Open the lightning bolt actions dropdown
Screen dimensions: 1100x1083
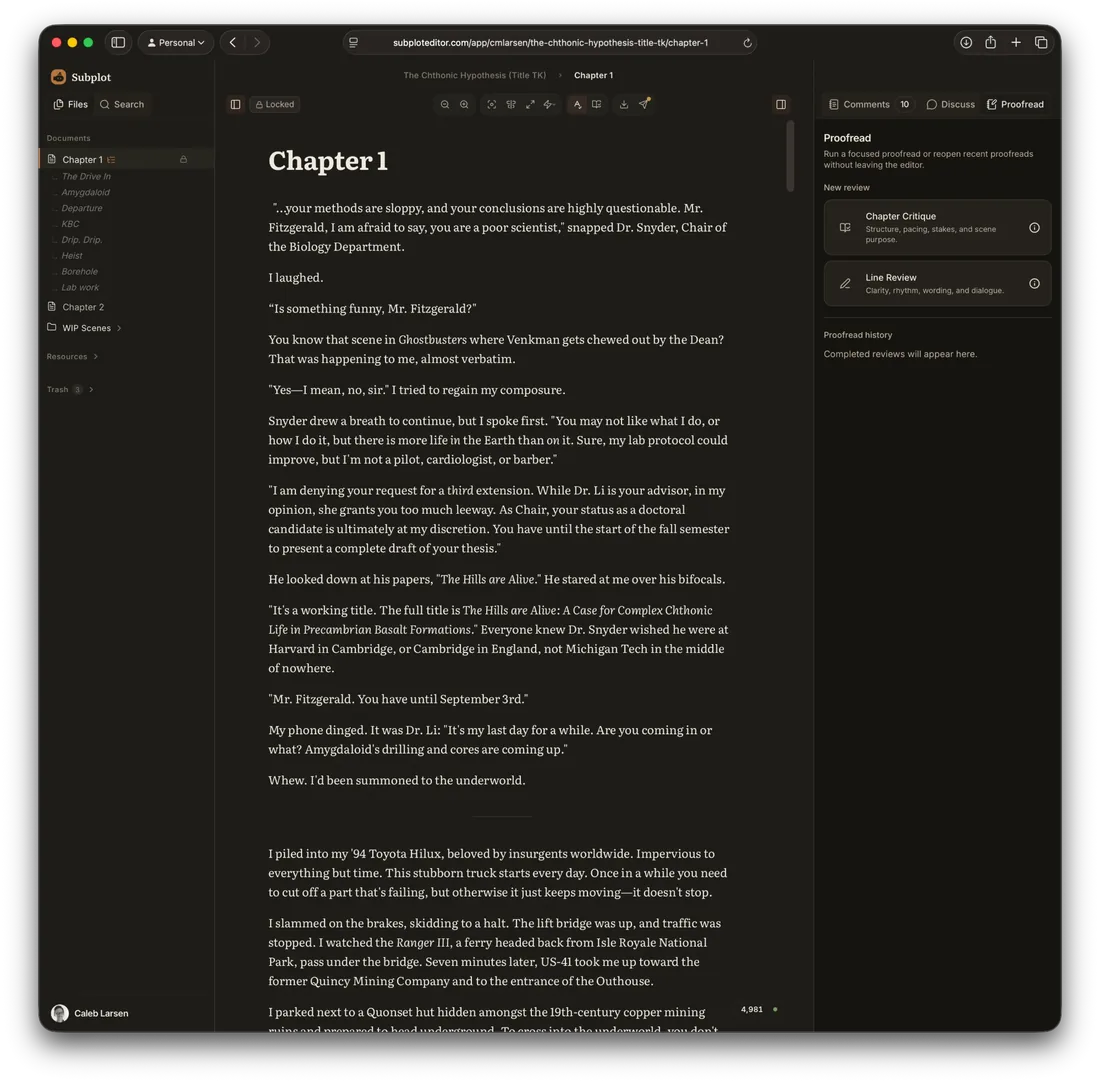pyautogui.click(x=549, y=105)
